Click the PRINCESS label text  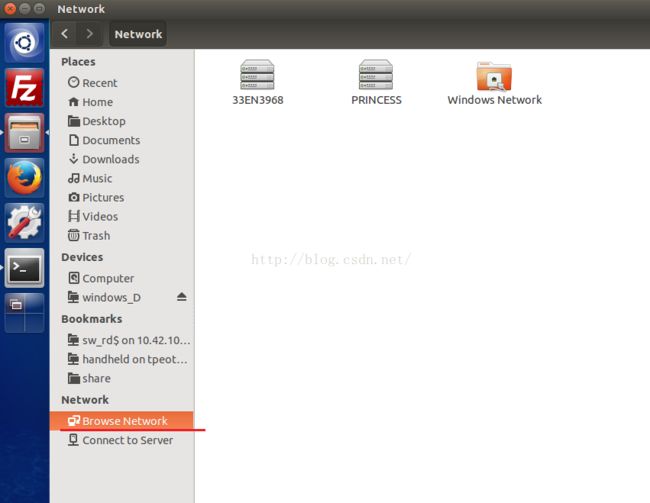click(376, 100)
